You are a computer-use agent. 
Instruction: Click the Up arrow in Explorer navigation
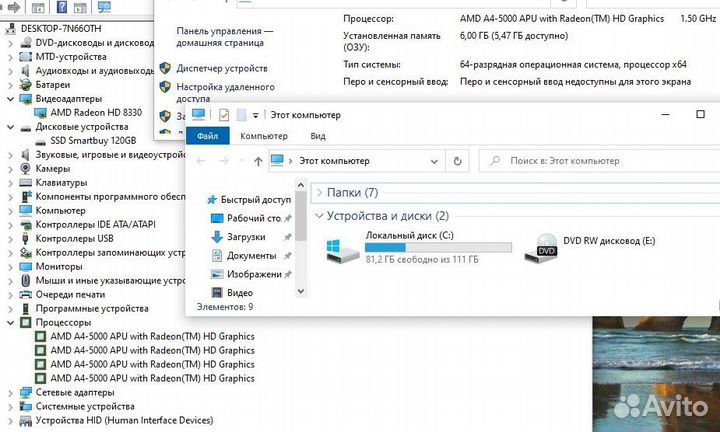[x=258, y=162]
